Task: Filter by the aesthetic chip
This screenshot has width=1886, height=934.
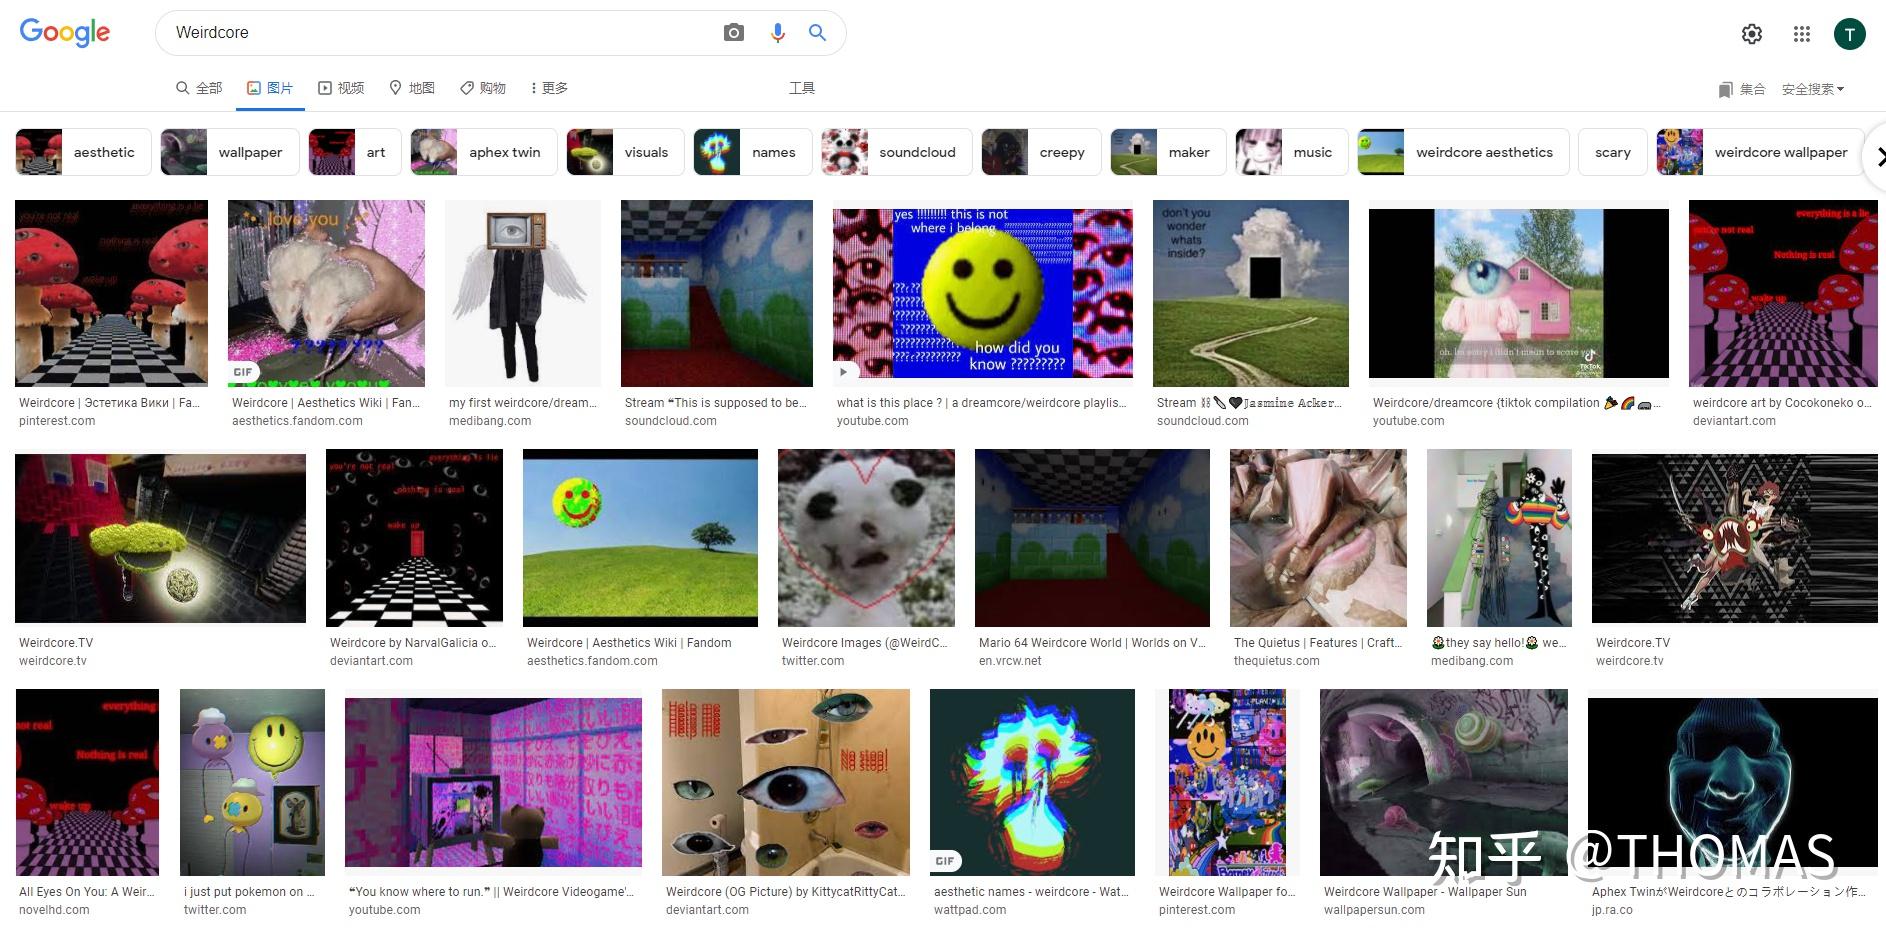Action: (x=83, y=152)
